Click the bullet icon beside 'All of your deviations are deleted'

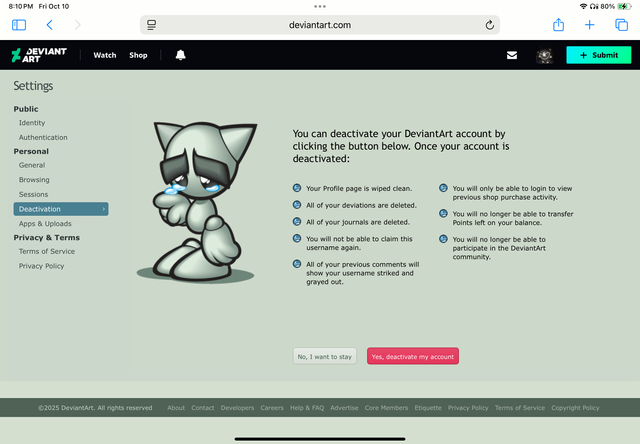pos(297,205)
